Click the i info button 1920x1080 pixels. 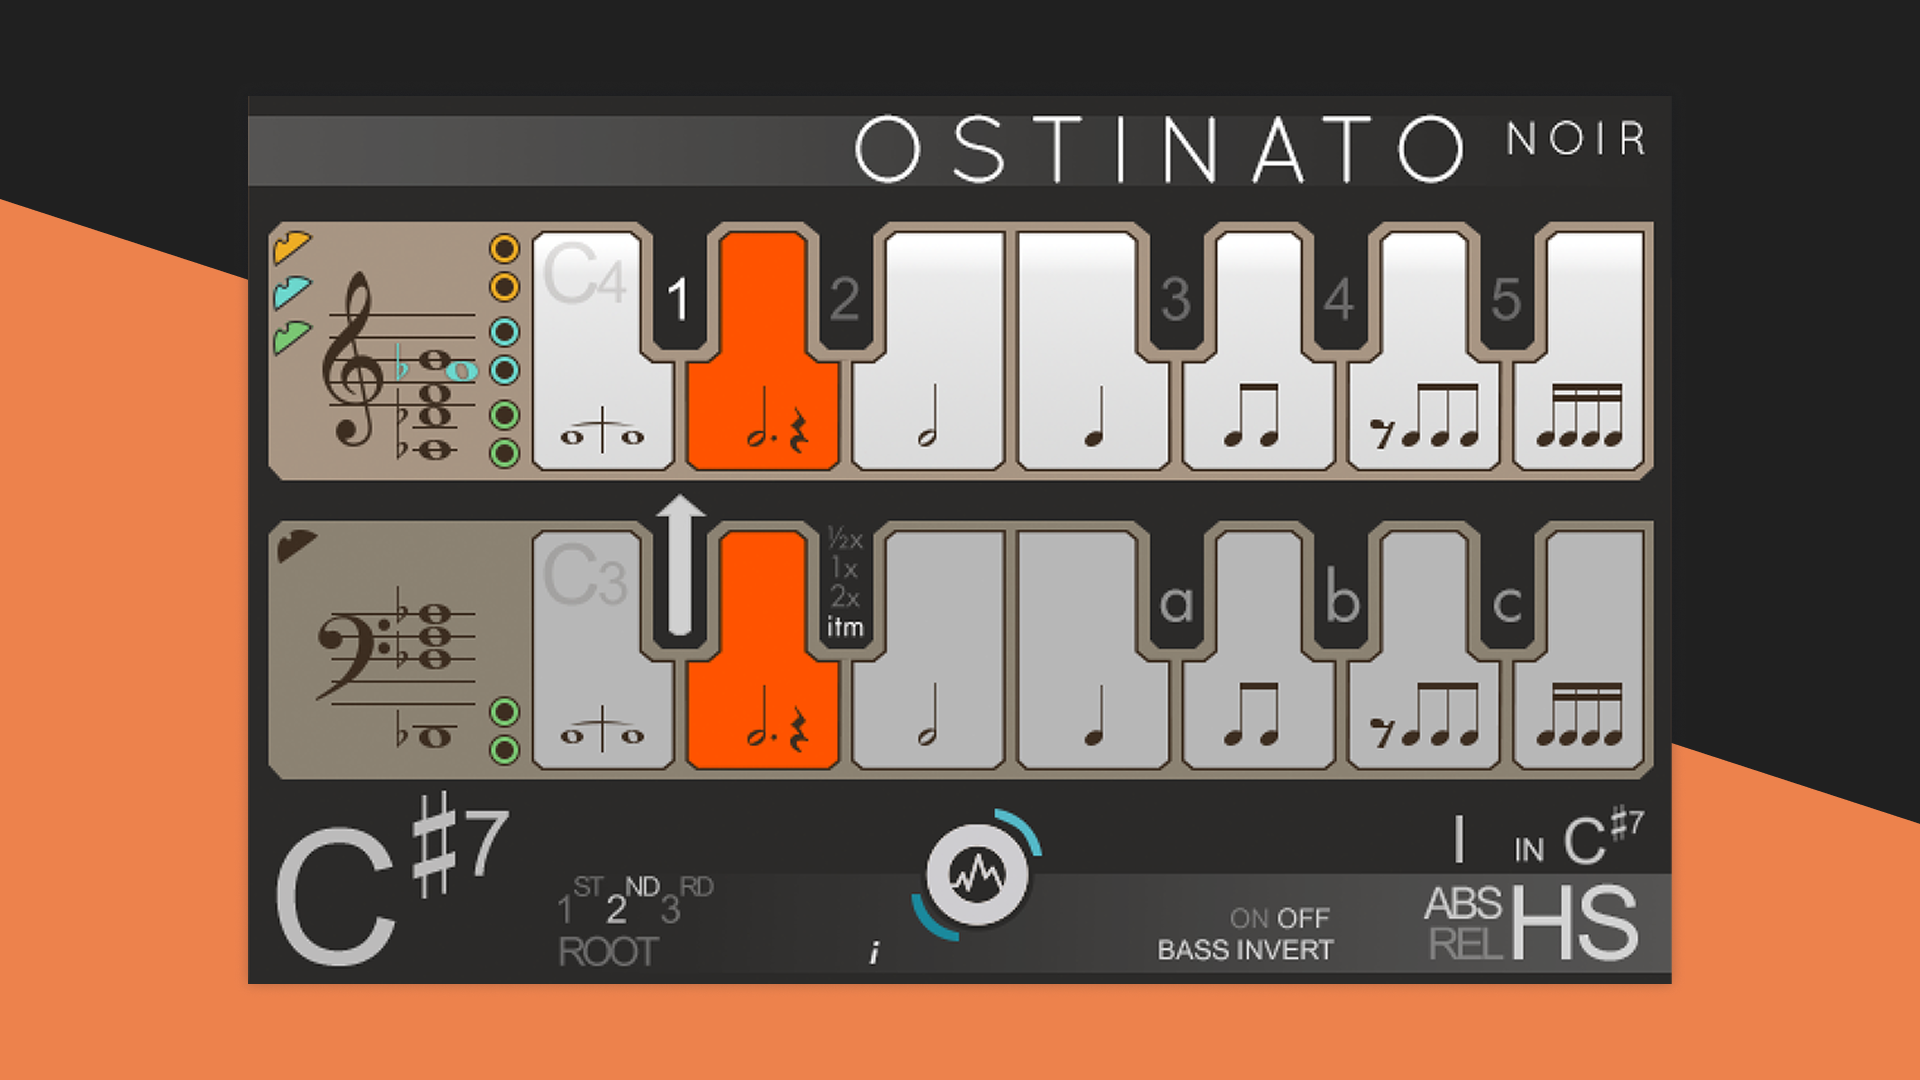click(873, 950)
